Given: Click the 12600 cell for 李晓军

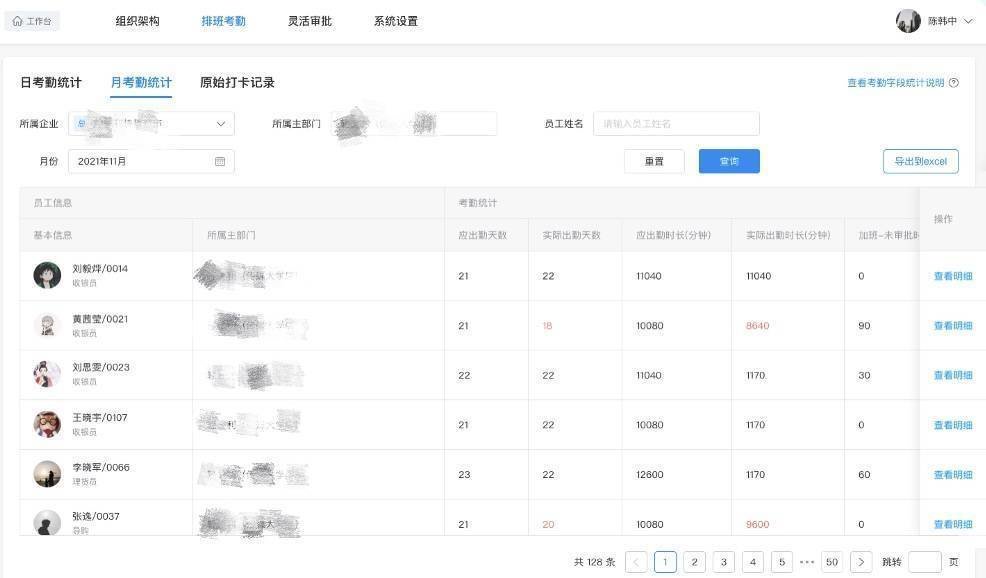Looking at the screenshot, I should point(650,474).
